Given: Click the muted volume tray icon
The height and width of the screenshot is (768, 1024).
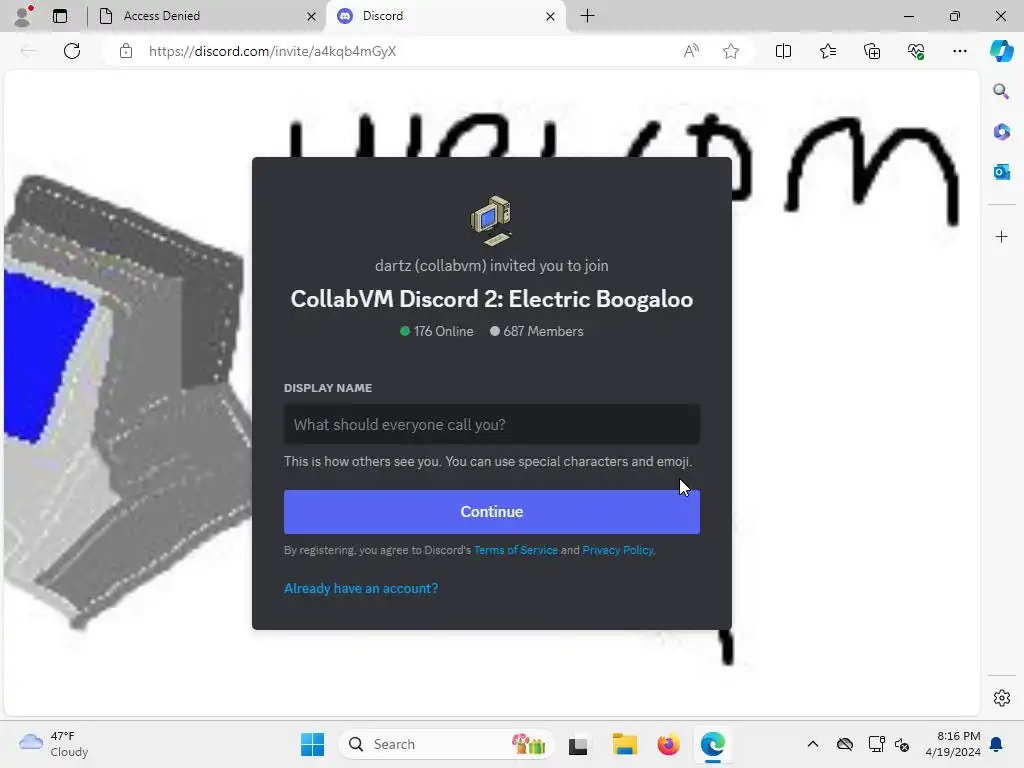Looking at the screenshot, I should 902,744.
